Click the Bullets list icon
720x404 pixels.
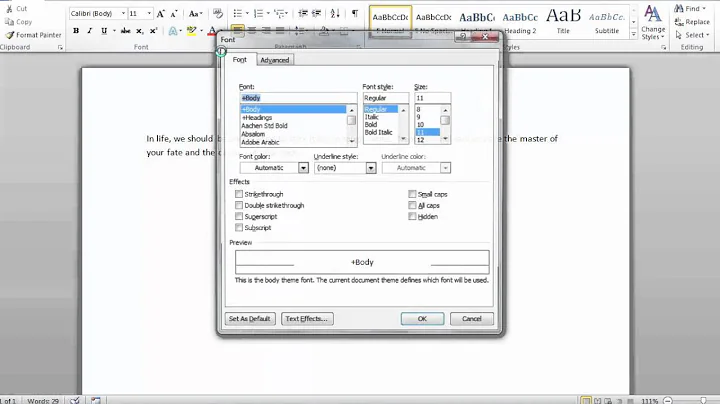(237, 13)
